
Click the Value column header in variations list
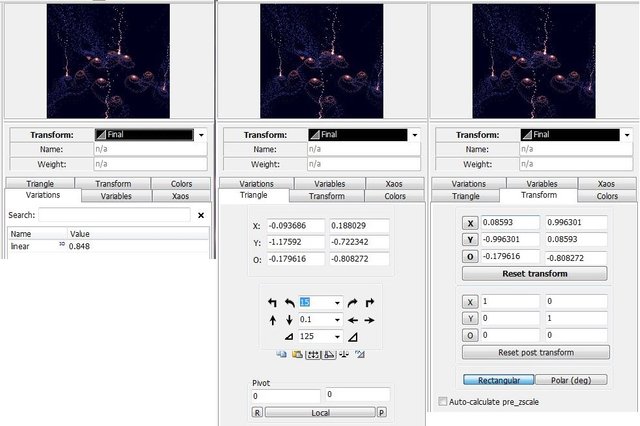point(138,234)
